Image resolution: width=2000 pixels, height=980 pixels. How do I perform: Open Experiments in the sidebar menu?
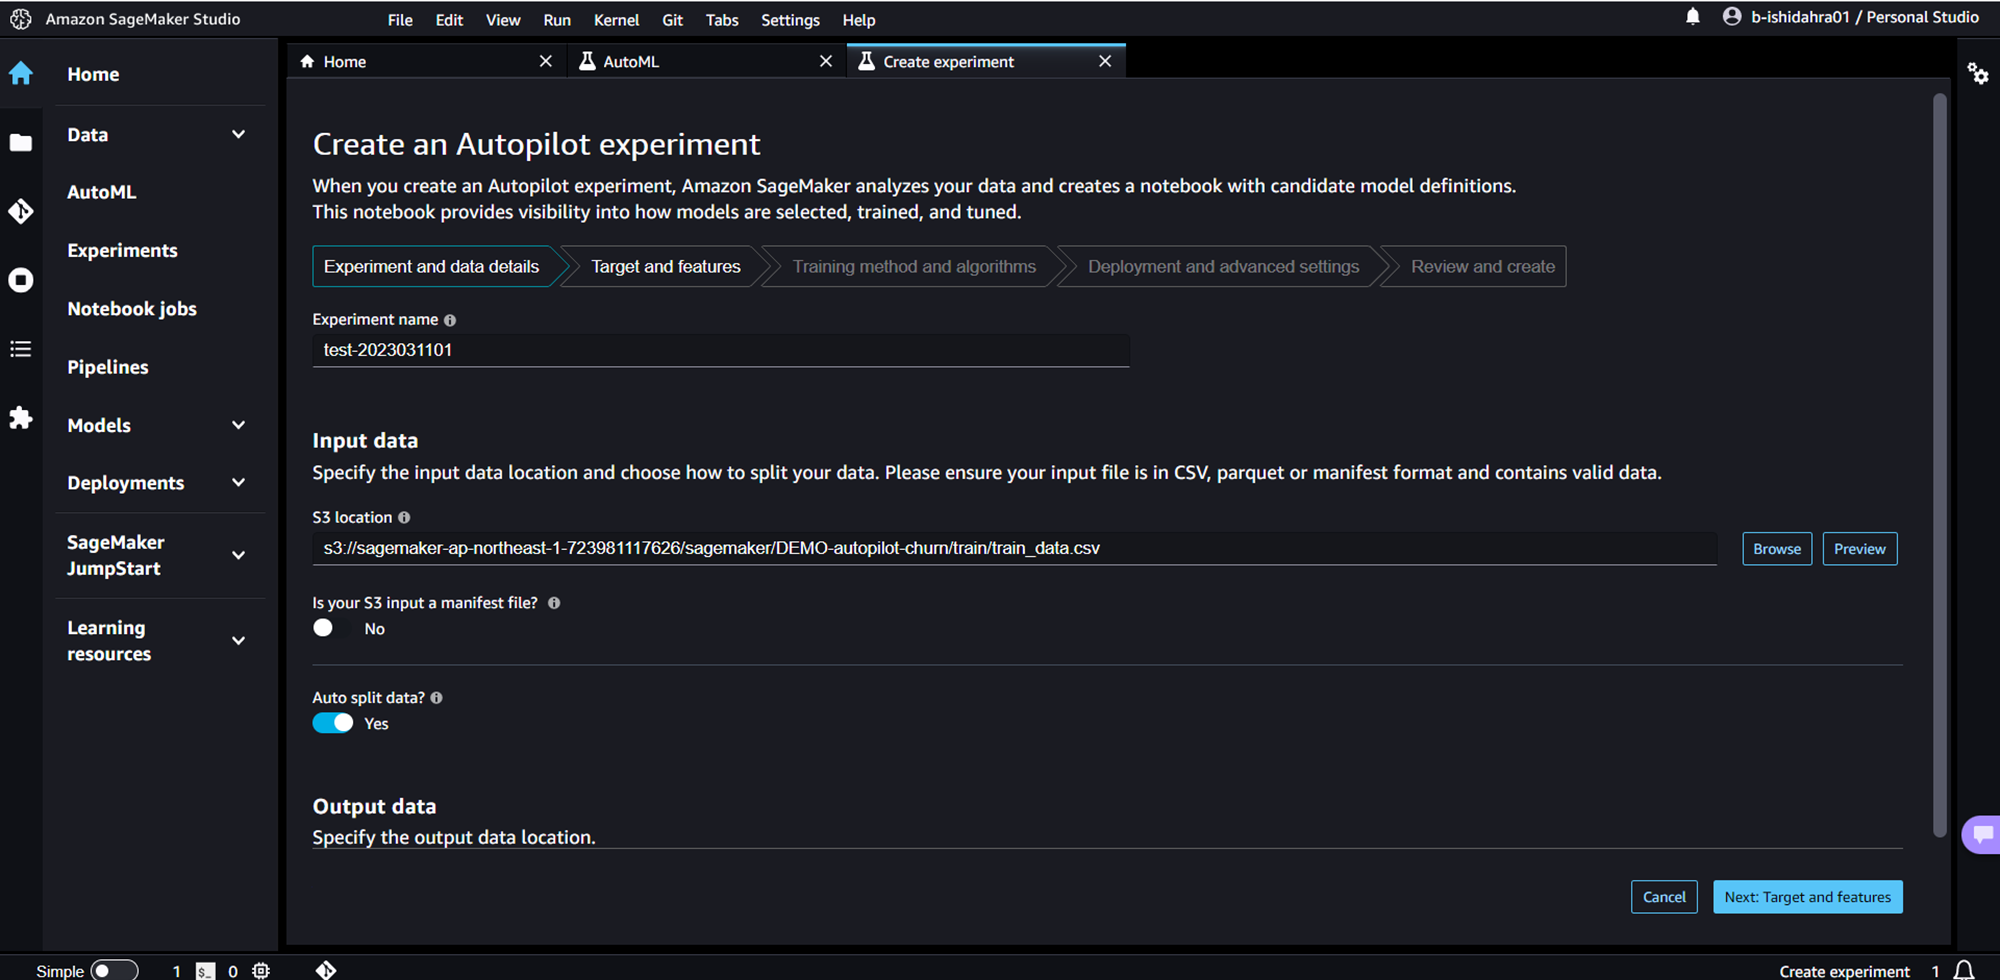click(122, 251)
